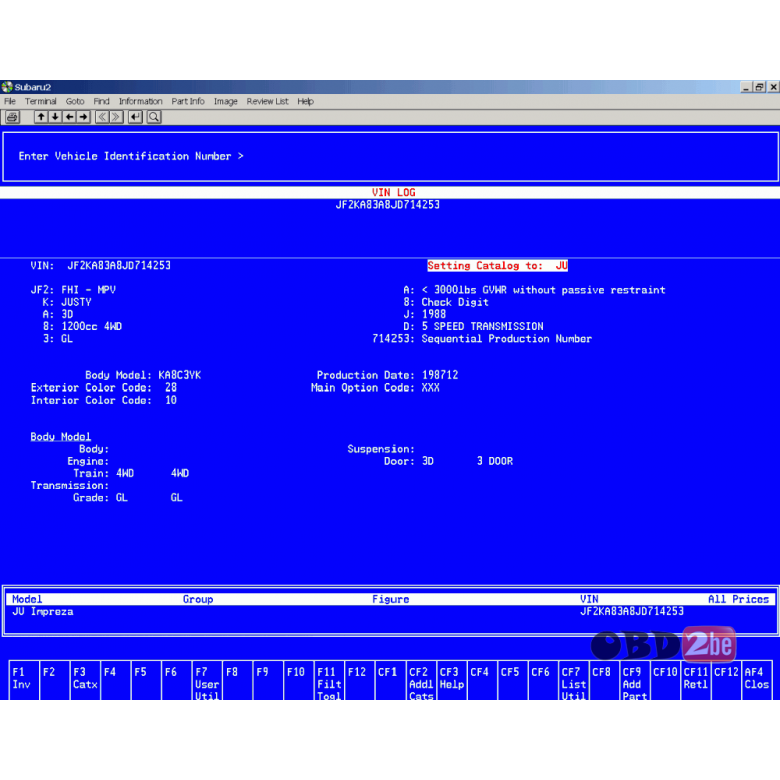780x780 pixels.
Task: Click the F6 function key
Action: (177, 680)
